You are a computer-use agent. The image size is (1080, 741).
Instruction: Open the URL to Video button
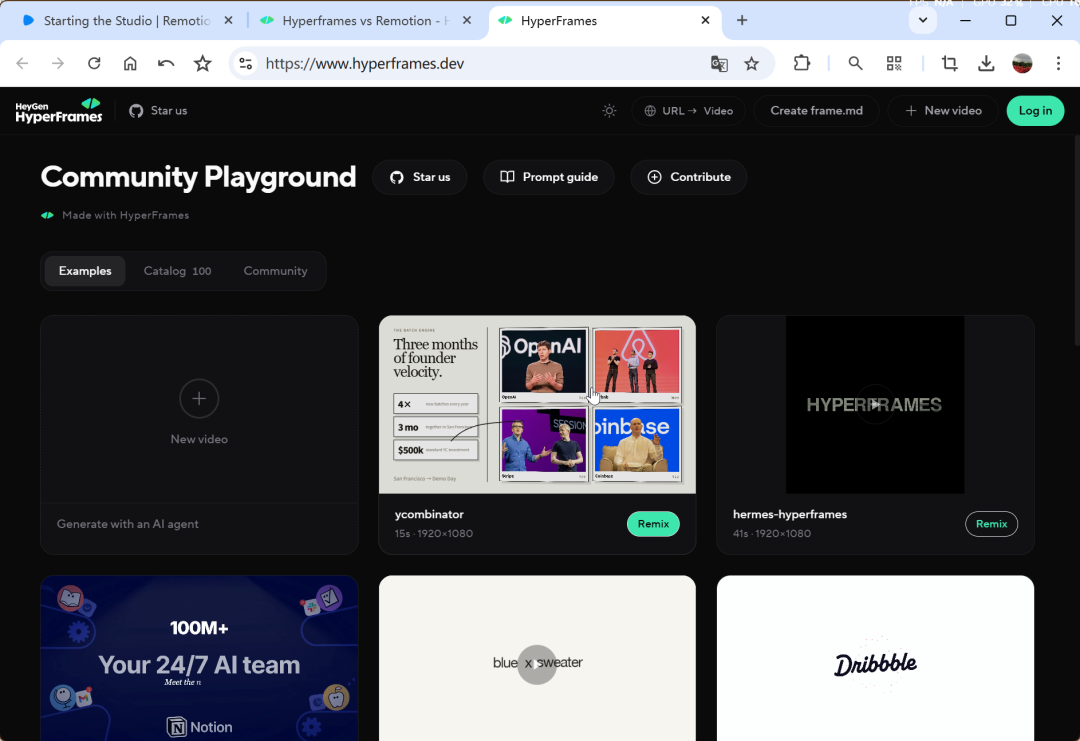point(689,111)
